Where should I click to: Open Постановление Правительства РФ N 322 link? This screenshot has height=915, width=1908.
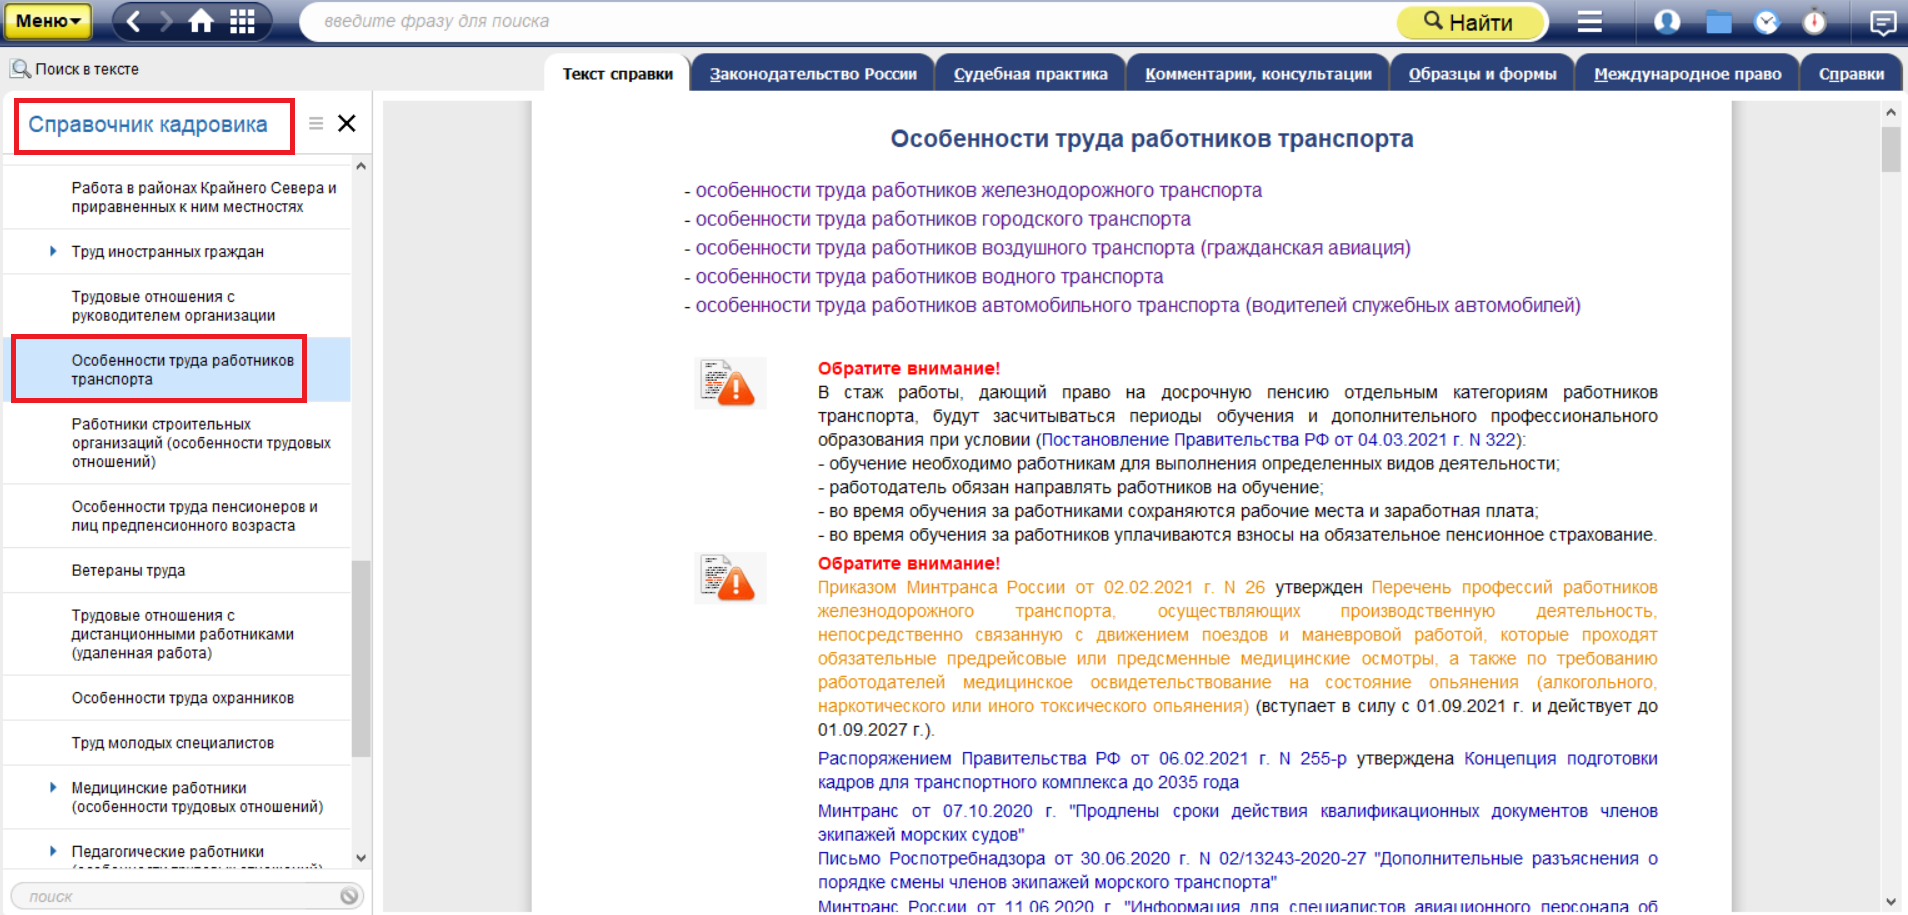(x=1279, y=440)
